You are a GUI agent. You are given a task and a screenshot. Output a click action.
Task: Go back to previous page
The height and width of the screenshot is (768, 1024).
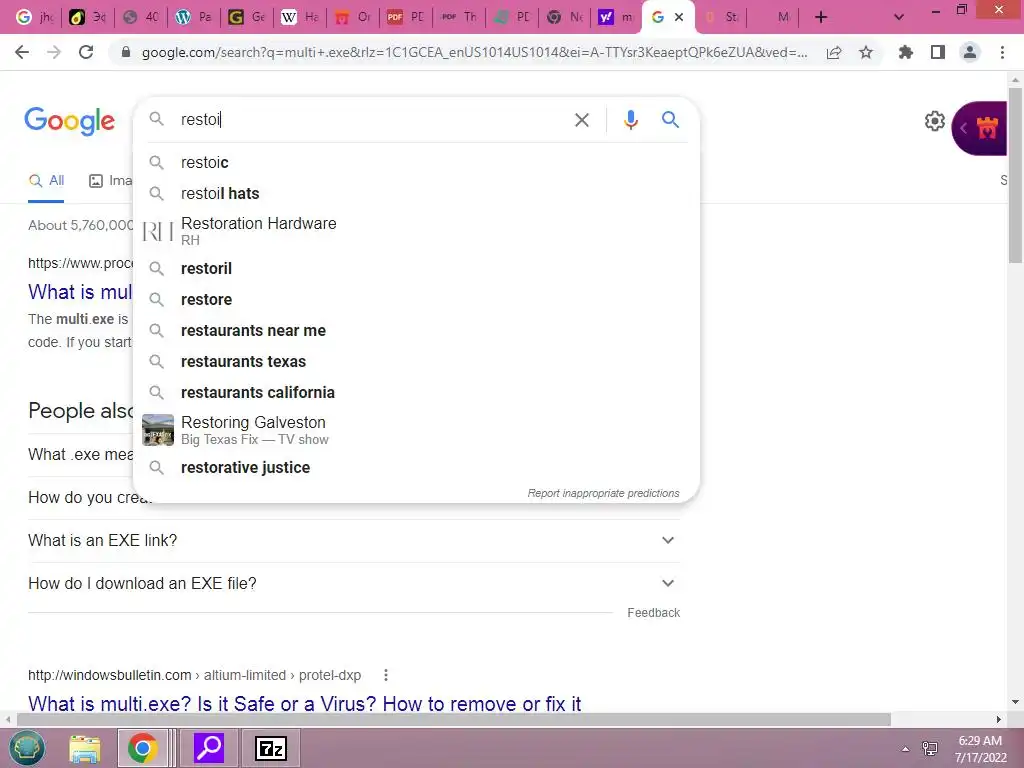coord(22,52)
